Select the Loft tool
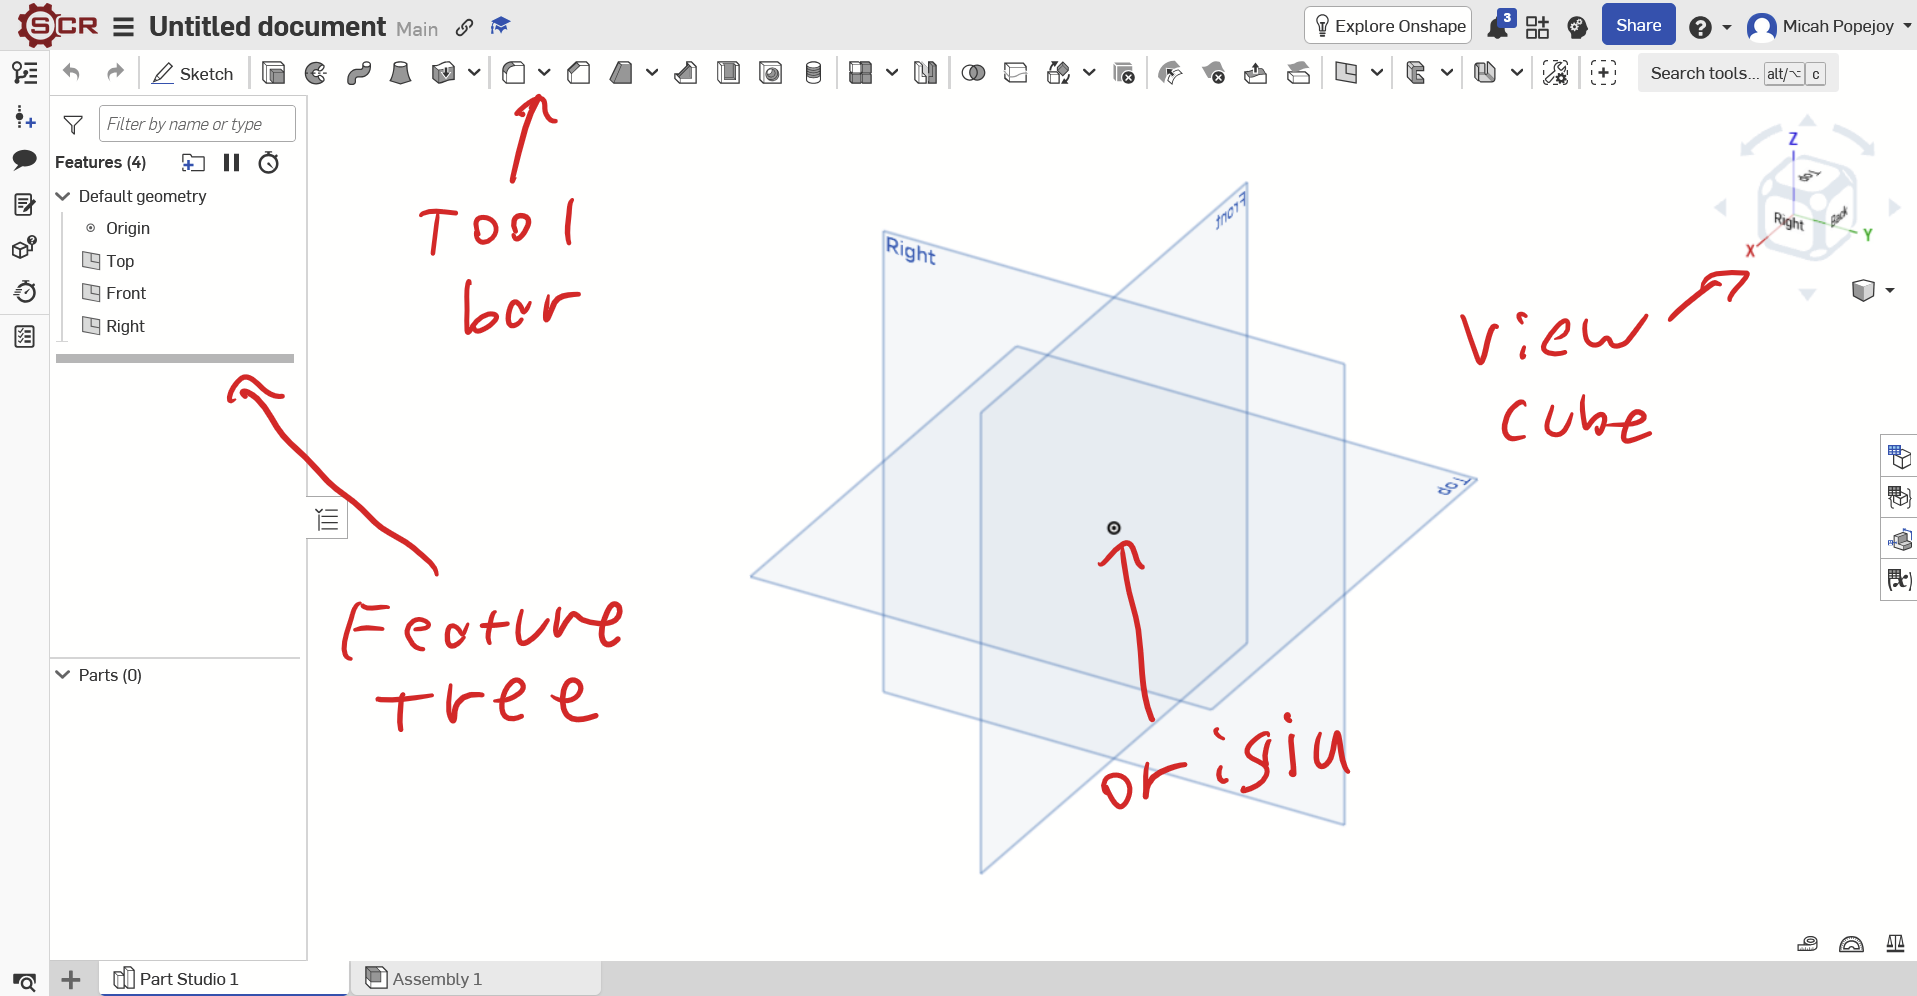The height and width of the screenshot is (996, 1917). 400,73
